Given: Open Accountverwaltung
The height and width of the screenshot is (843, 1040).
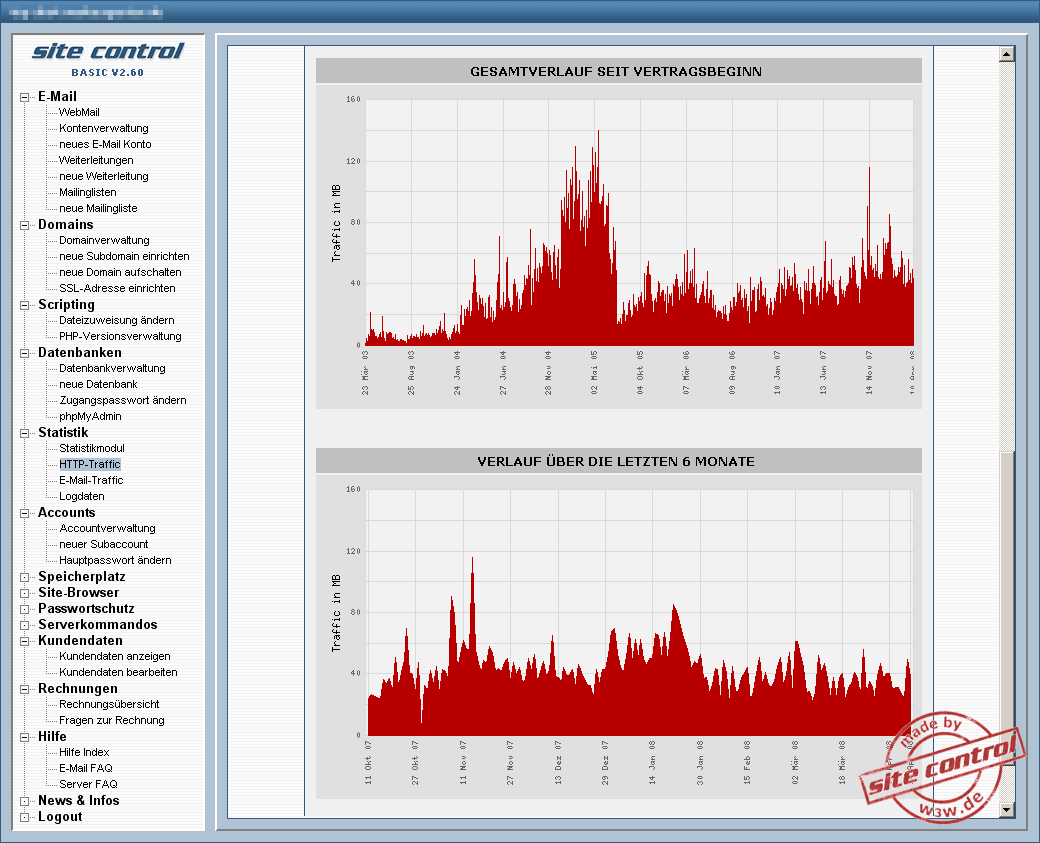Looking at the screenshot, I should (107, 528).
